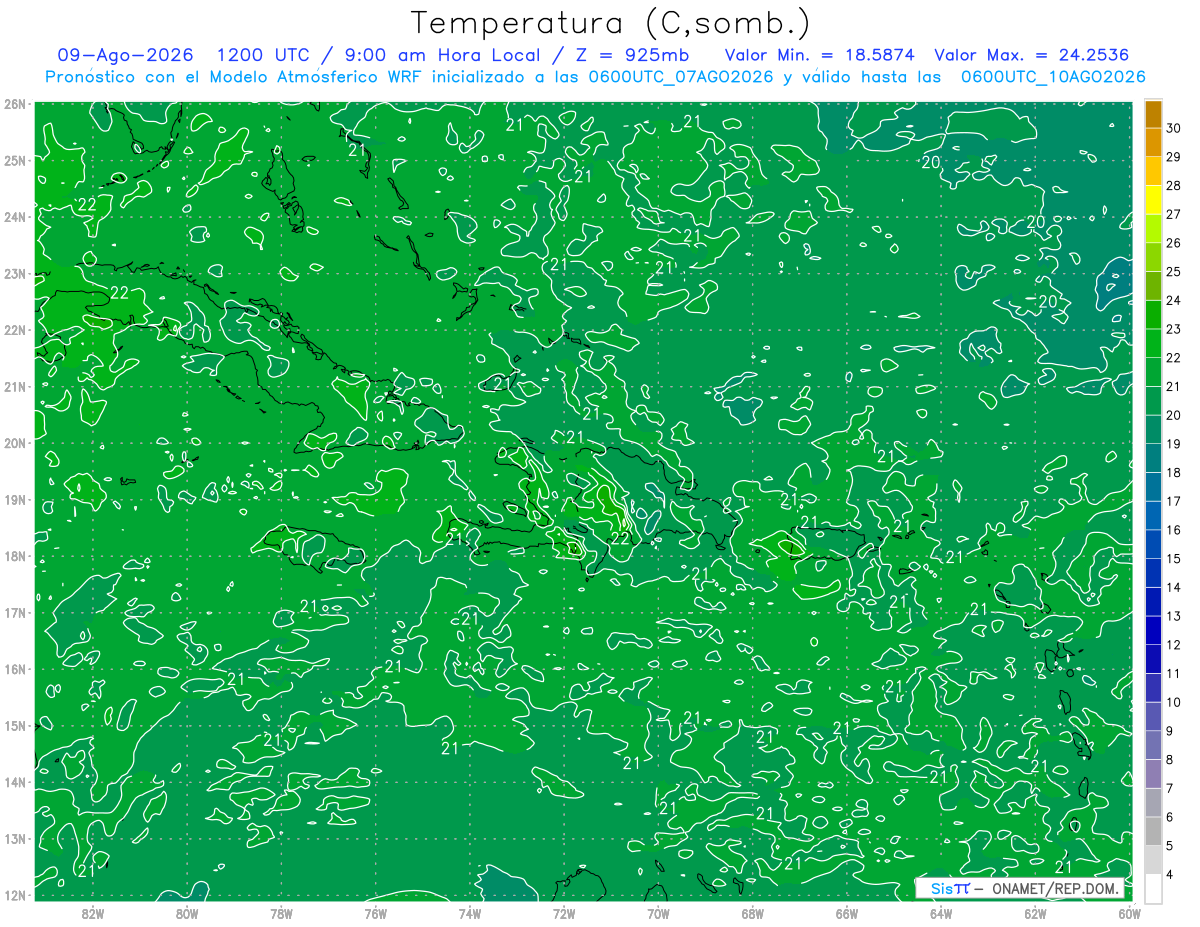Click the '26N' latitude label
This screenshot has height=927, width=1200.
tap(15, 104)
